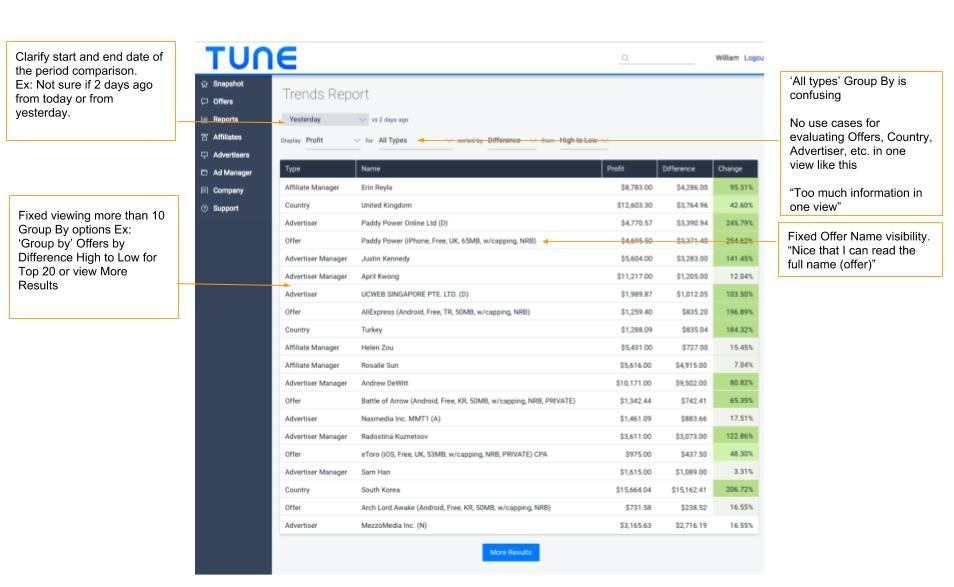Click the 95.31% change cell for Erin Reyla
Screen dimensions: 954x587
click(x=736, y=187)
